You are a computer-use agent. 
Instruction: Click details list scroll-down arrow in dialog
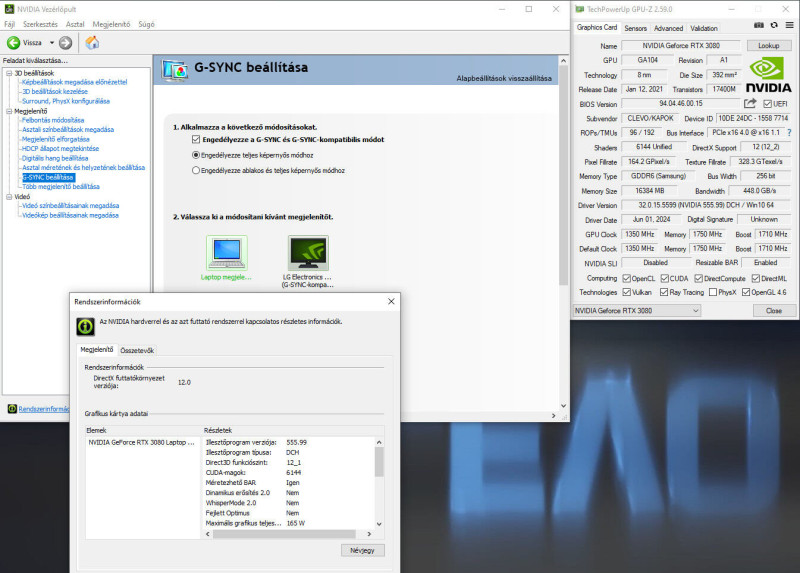(379, 524)
